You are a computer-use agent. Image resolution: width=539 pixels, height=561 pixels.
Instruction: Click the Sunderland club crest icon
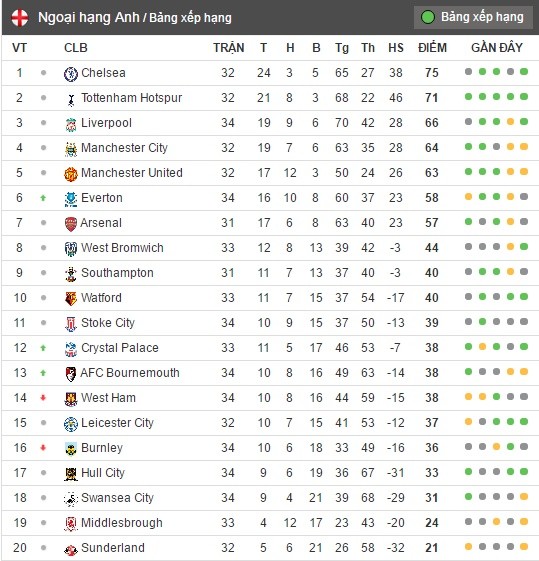click(71, 549)
